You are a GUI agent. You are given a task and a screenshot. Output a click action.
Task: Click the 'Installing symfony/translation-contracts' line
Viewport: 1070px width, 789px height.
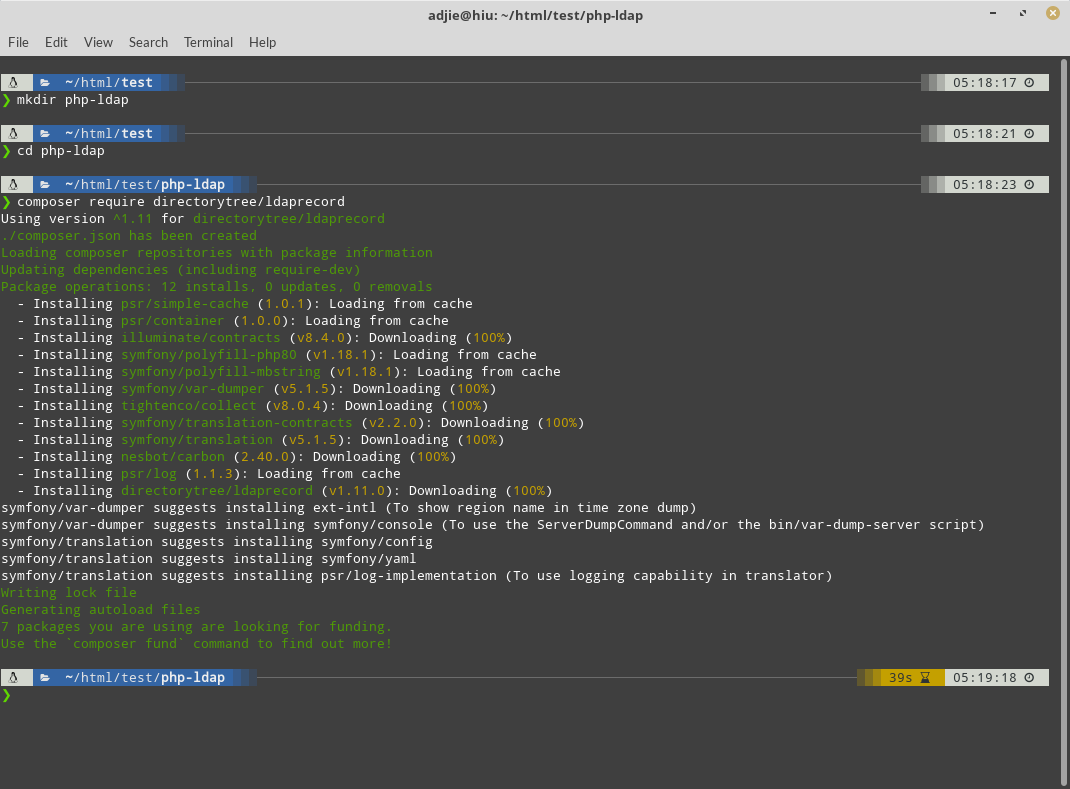[301, 423]
